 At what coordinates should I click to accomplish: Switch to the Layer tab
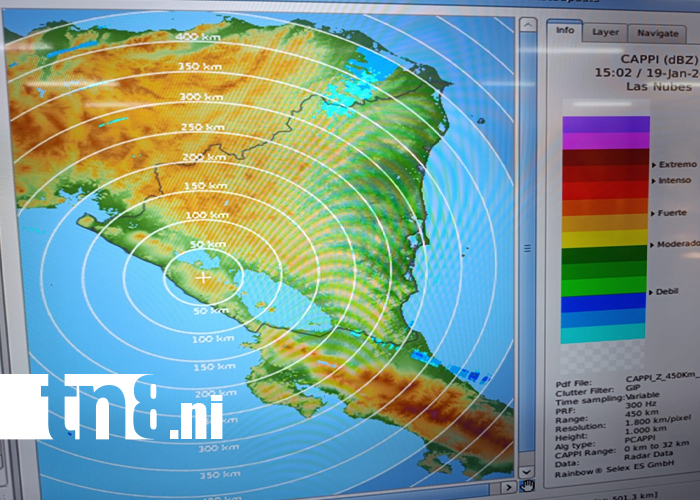click(x=605, y=33)
